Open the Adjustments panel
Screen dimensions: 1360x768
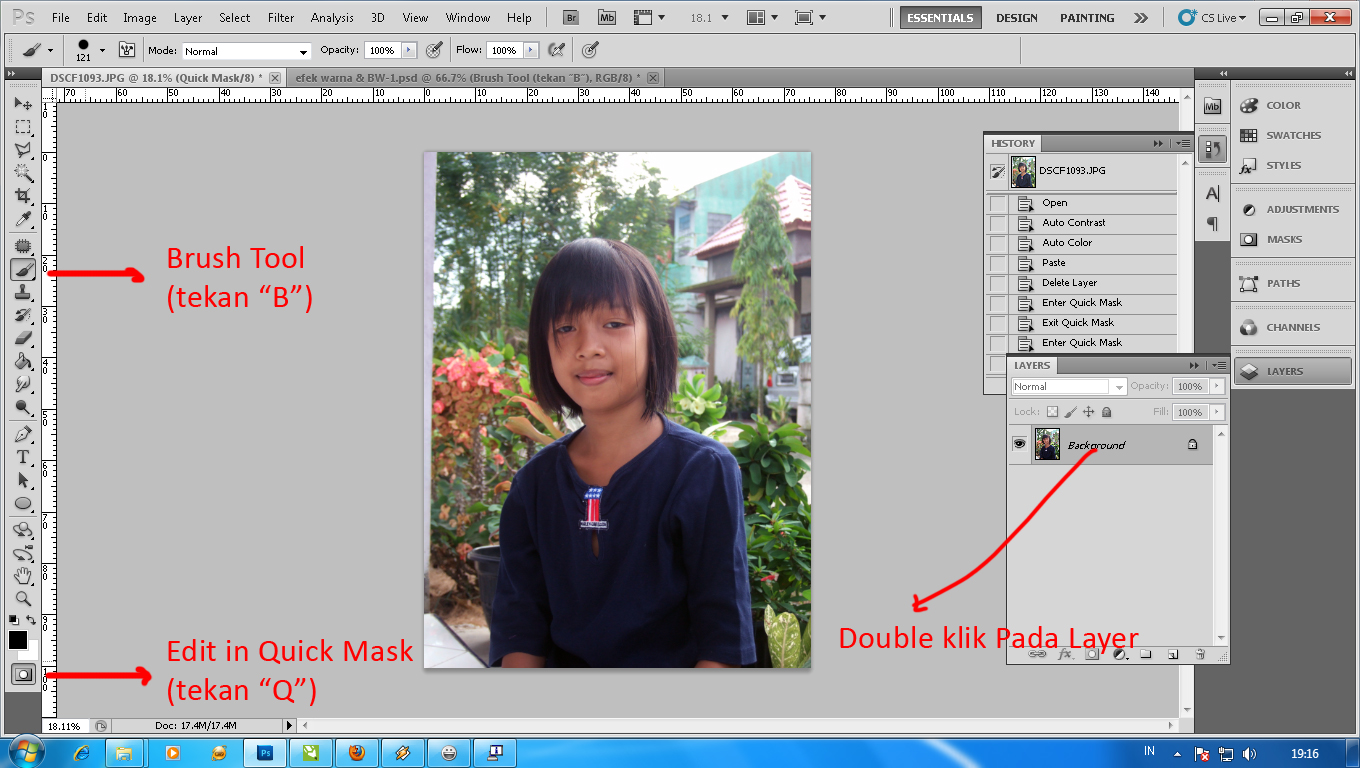(x=1293, y=209)
